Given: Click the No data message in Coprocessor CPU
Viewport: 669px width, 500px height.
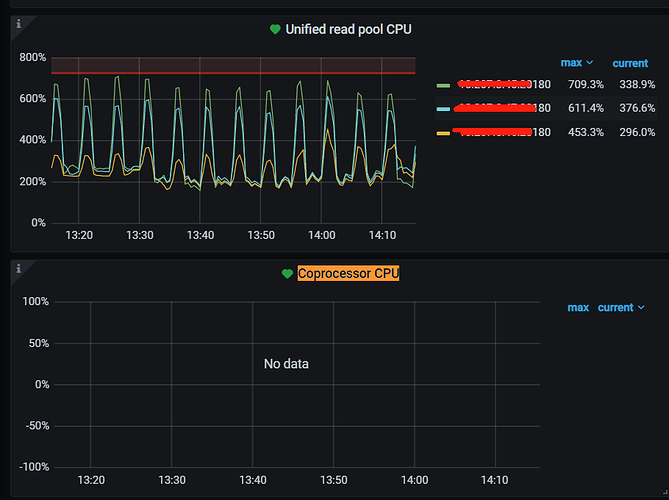Looking at the screenshot, I should [286, 364].
